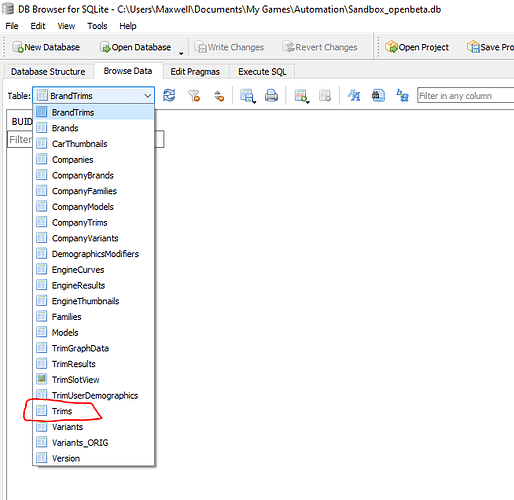
Task: Switch to the Database Structure tab
Action: tap(48, 71)
